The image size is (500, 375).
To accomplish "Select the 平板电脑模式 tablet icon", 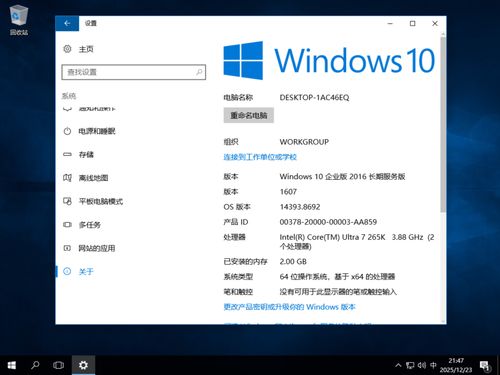I will [x=67, y=201].
